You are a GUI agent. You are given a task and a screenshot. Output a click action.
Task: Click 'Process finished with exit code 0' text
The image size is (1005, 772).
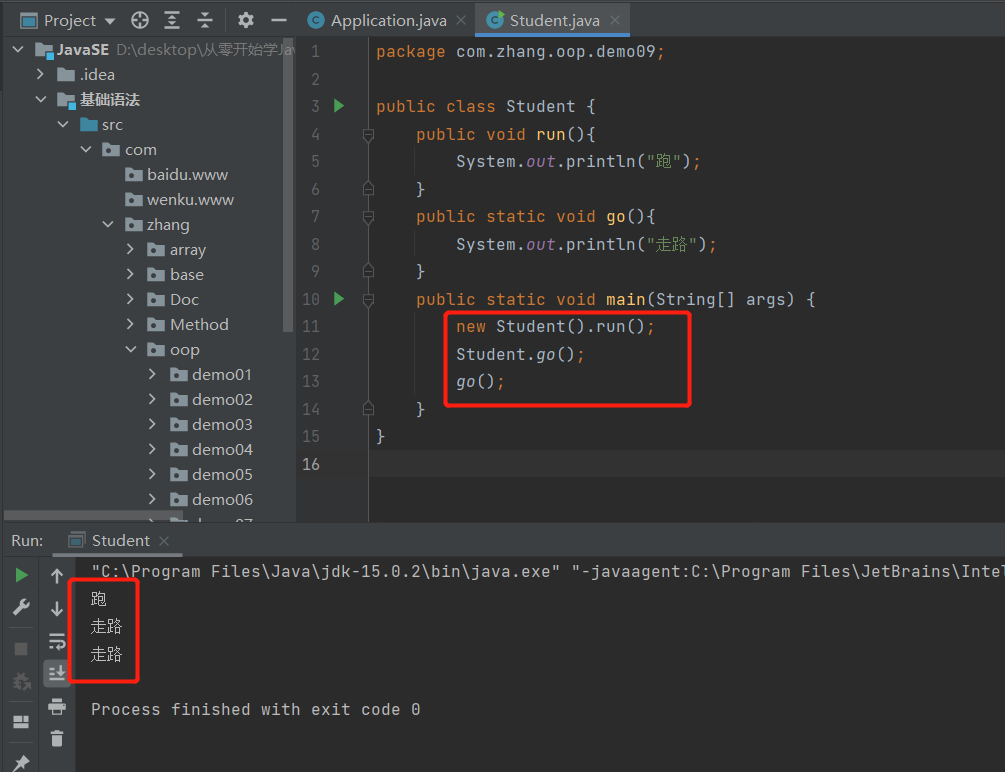[255, 709]
